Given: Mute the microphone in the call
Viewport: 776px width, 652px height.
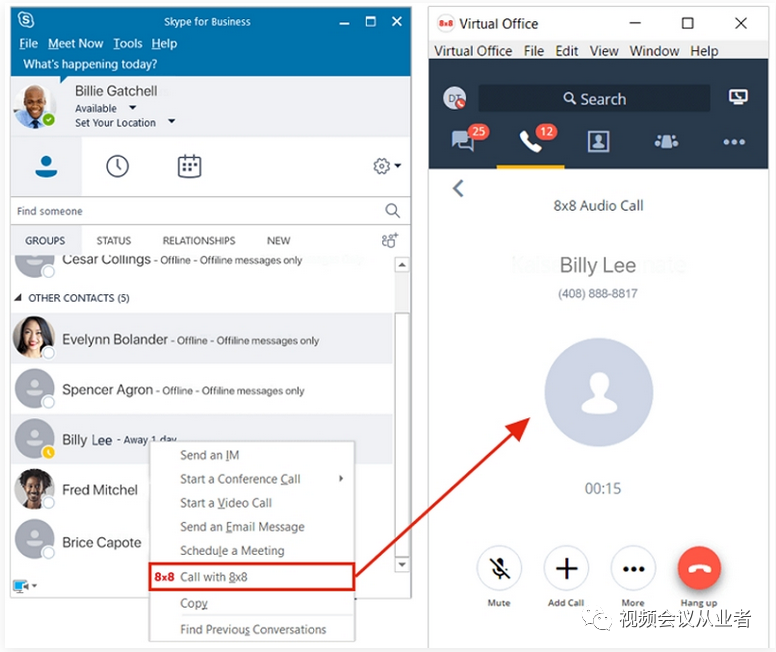Looking at the screenshot, I should (499, 568).
